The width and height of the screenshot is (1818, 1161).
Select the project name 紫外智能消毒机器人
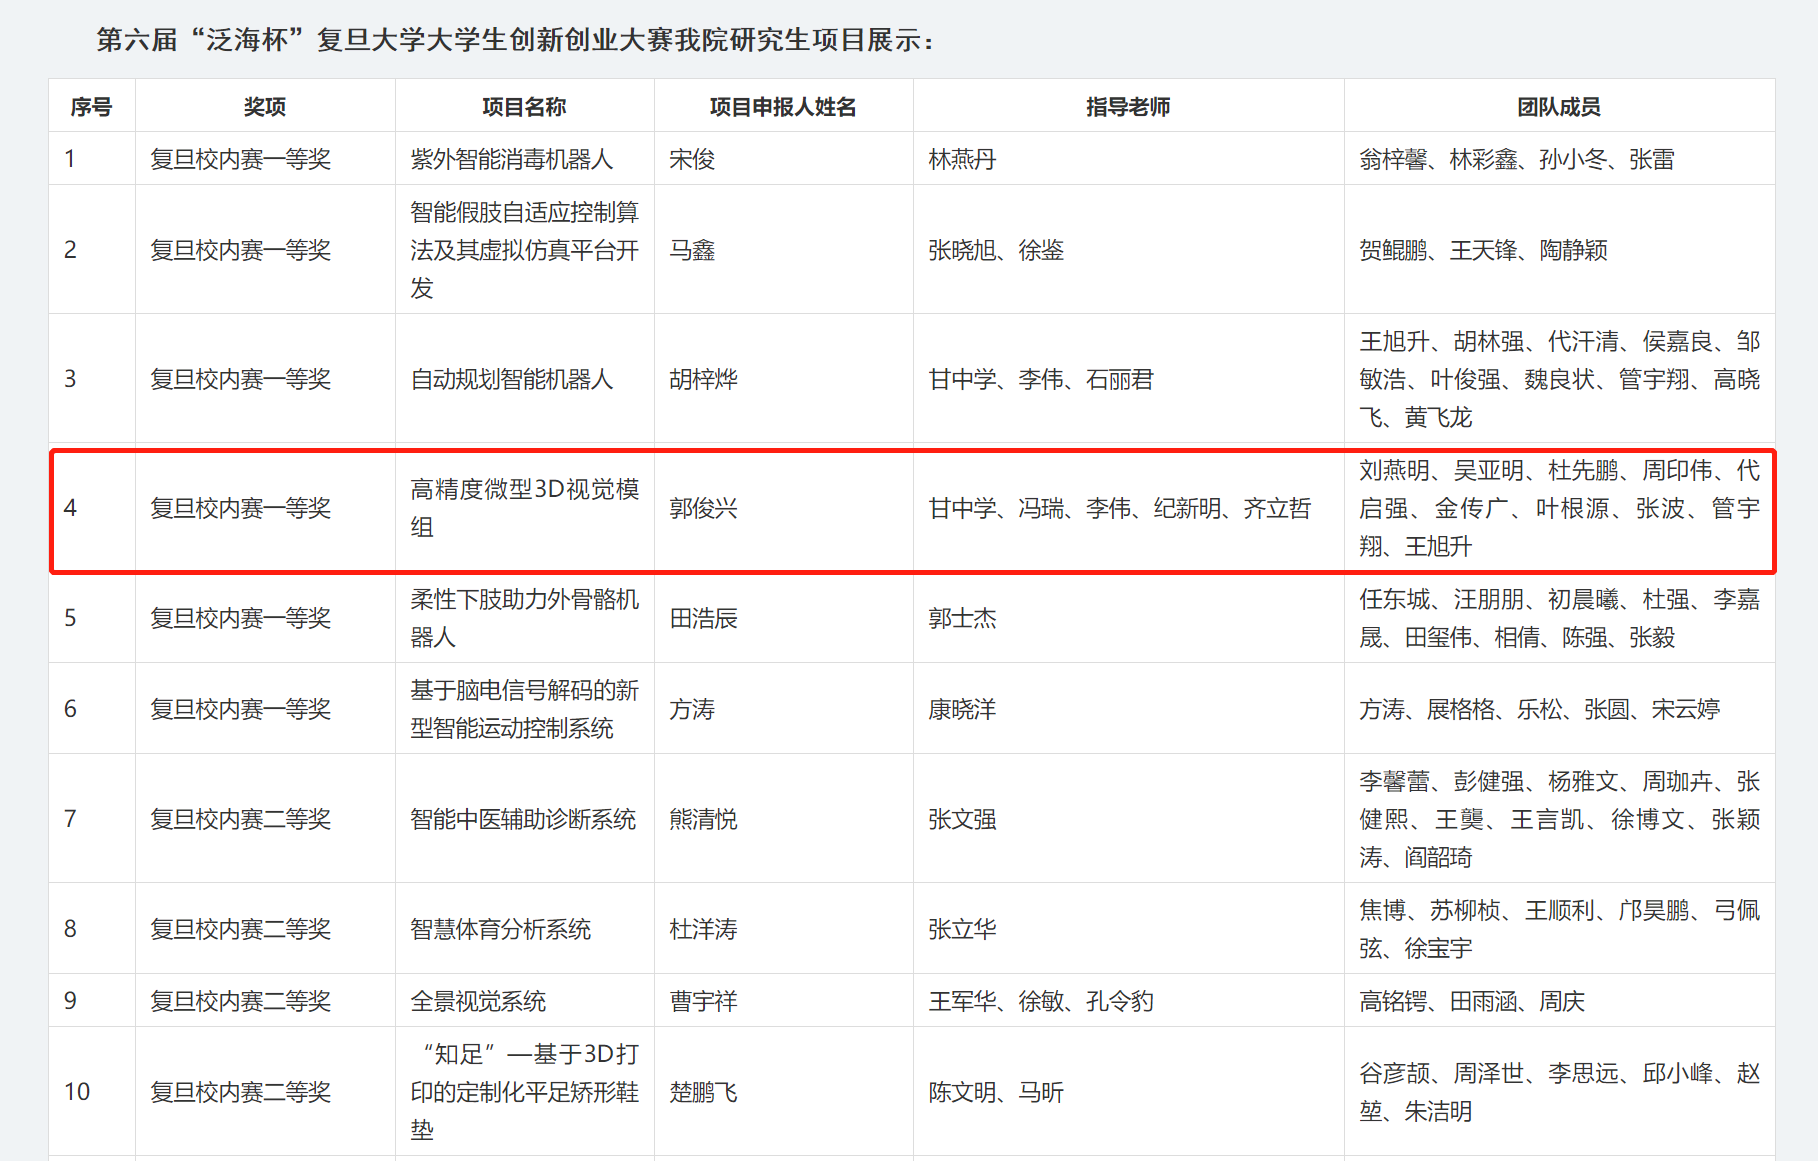pos(511,159)
